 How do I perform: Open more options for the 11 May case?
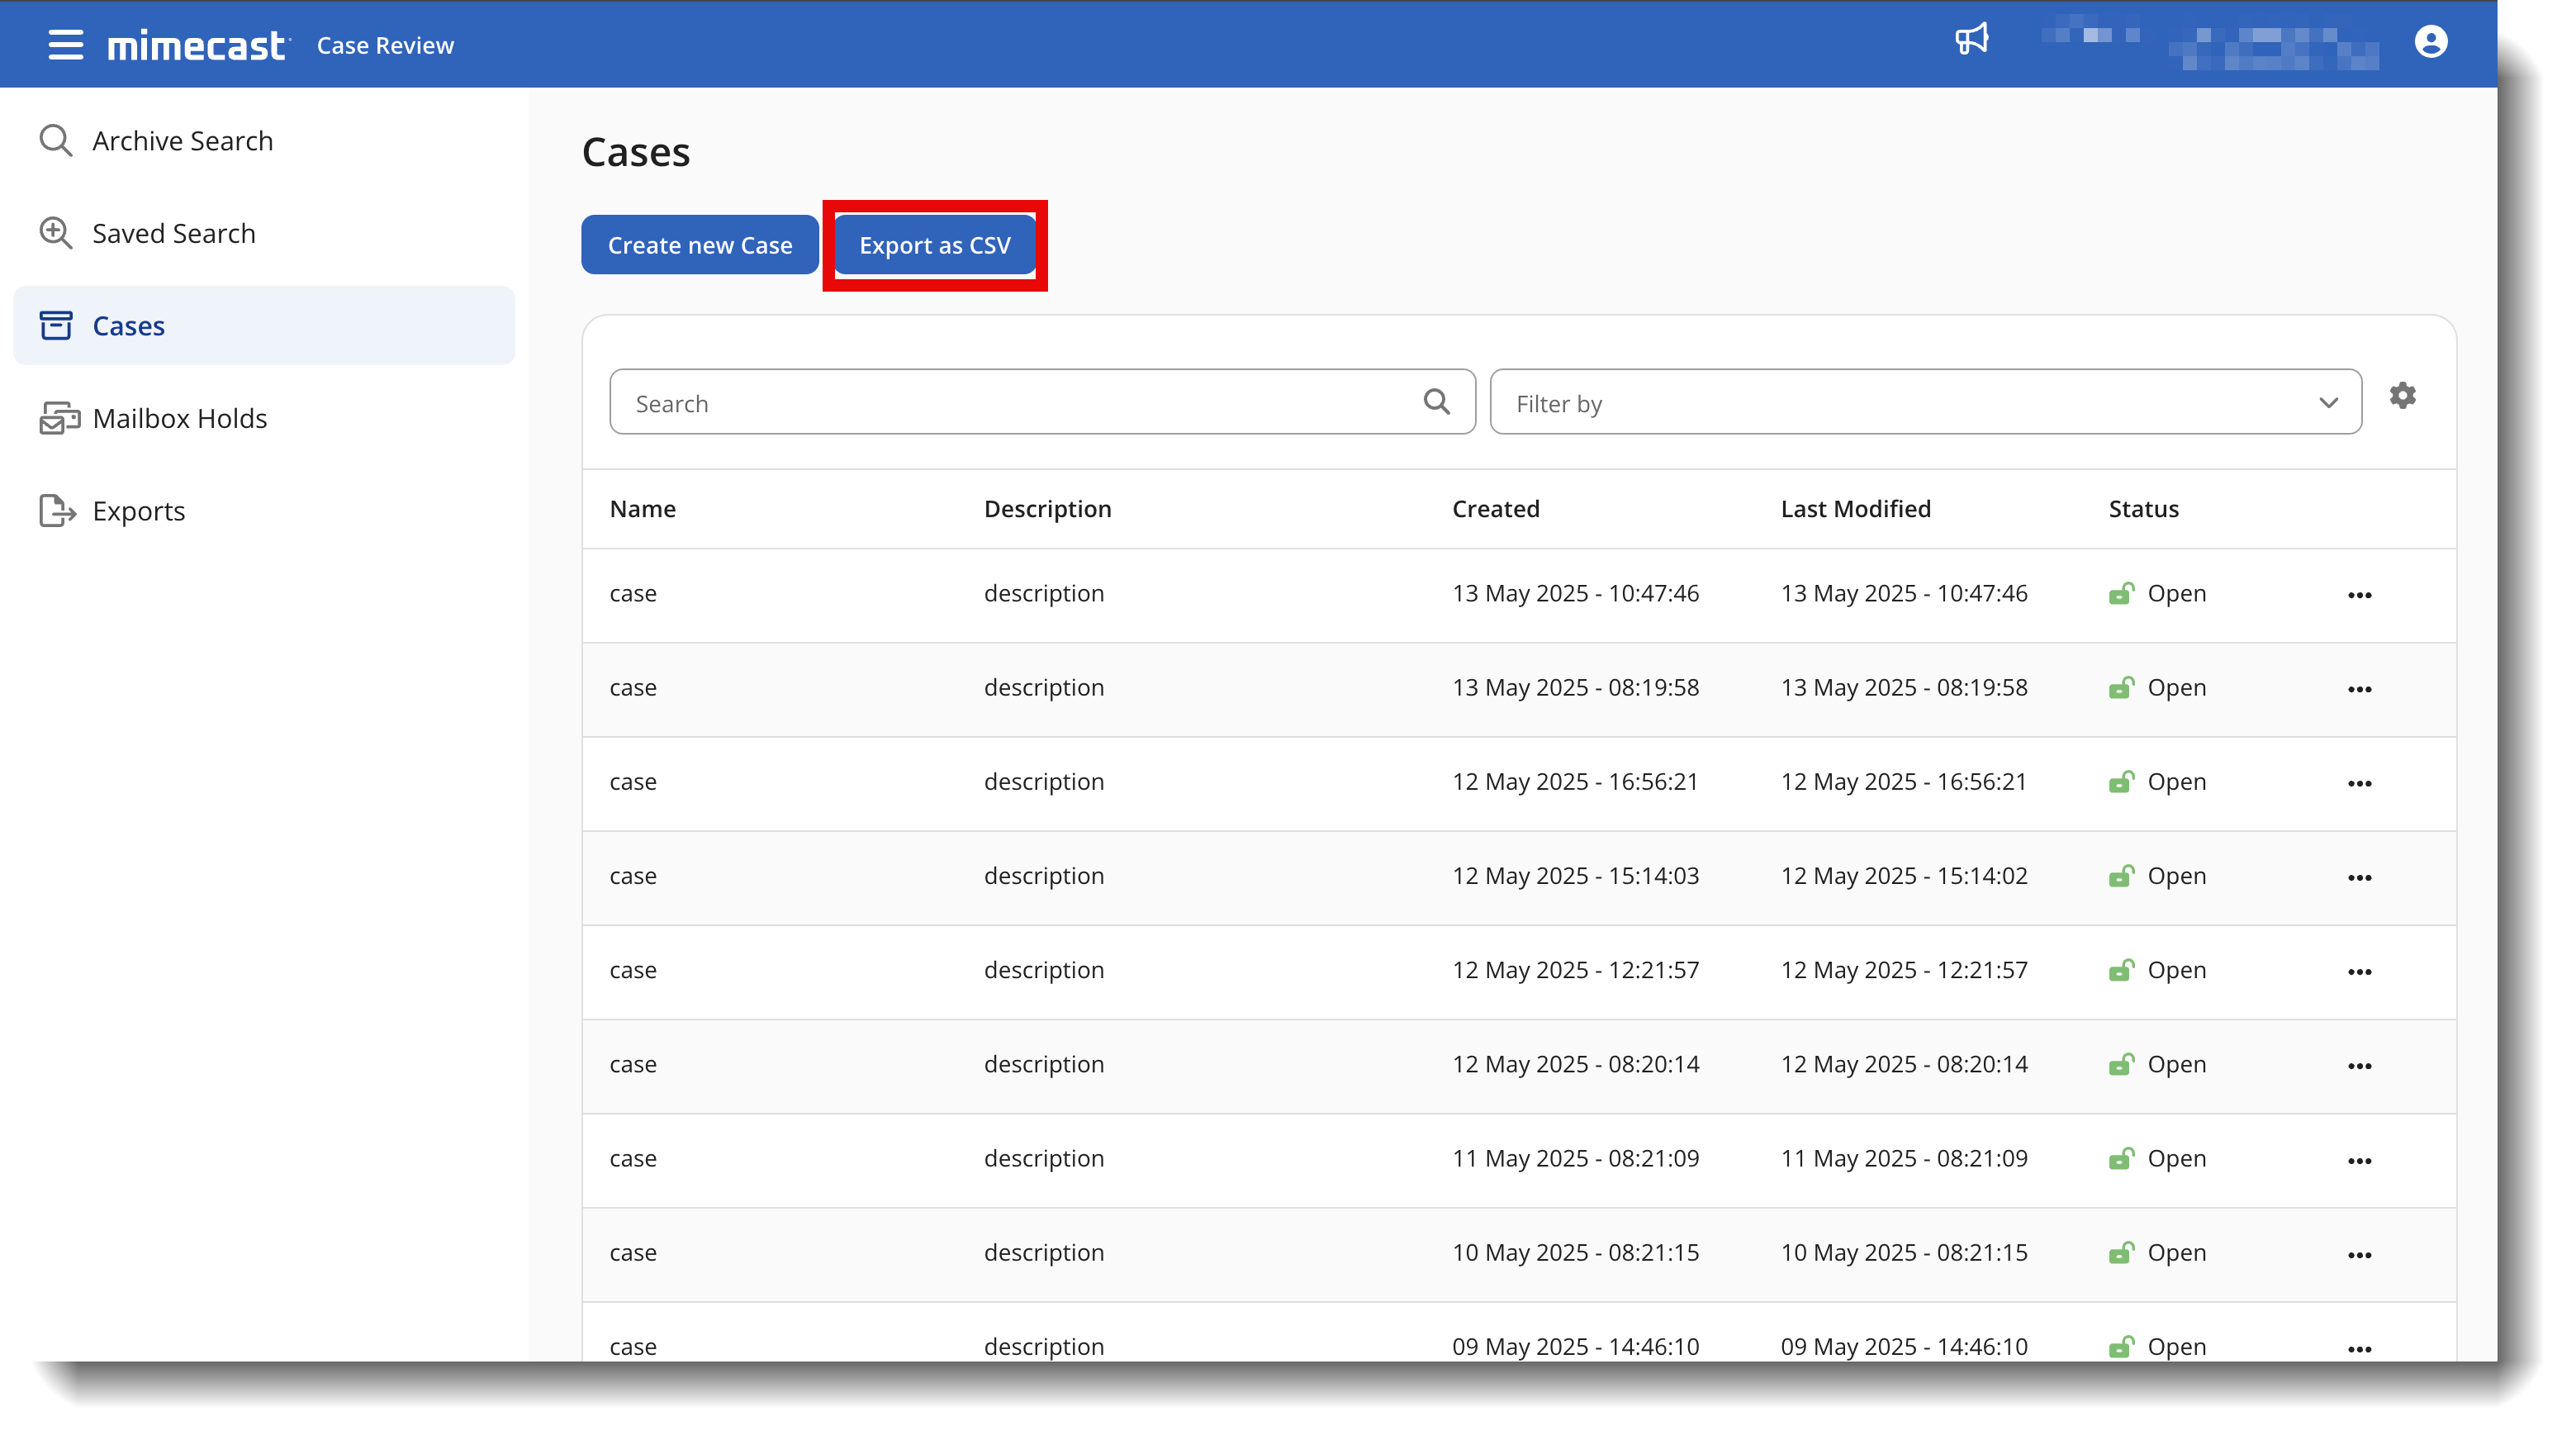coord(2360,1160)
